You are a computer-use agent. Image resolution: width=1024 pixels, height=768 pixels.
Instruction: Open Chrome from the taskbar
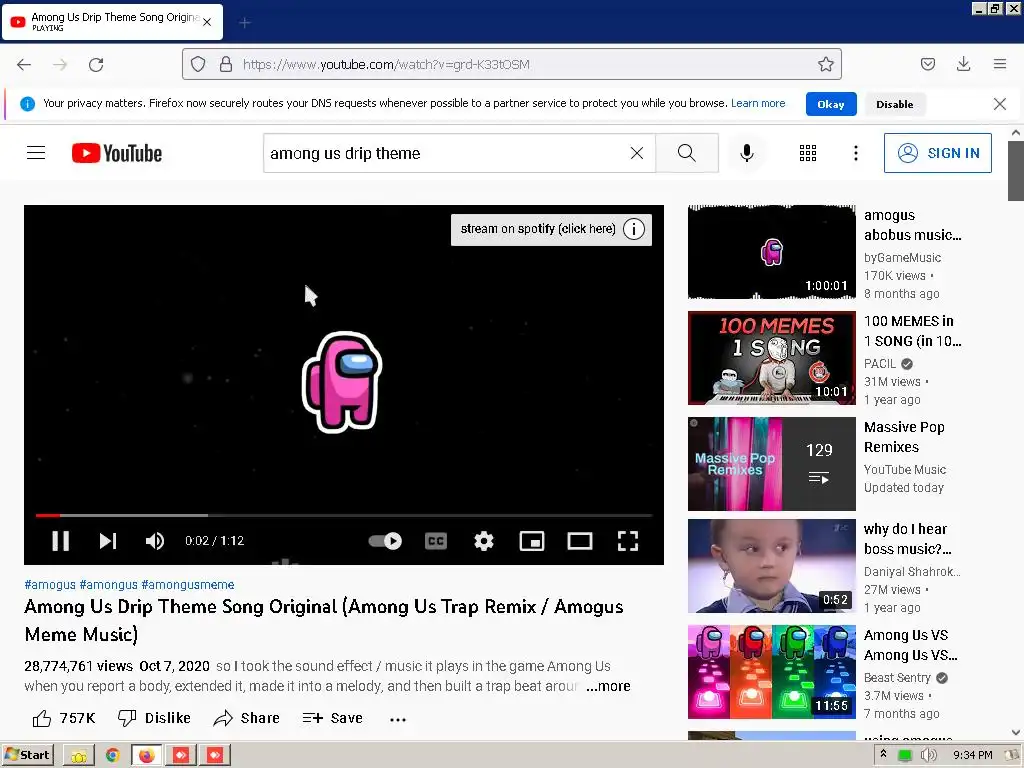point(112,756)
